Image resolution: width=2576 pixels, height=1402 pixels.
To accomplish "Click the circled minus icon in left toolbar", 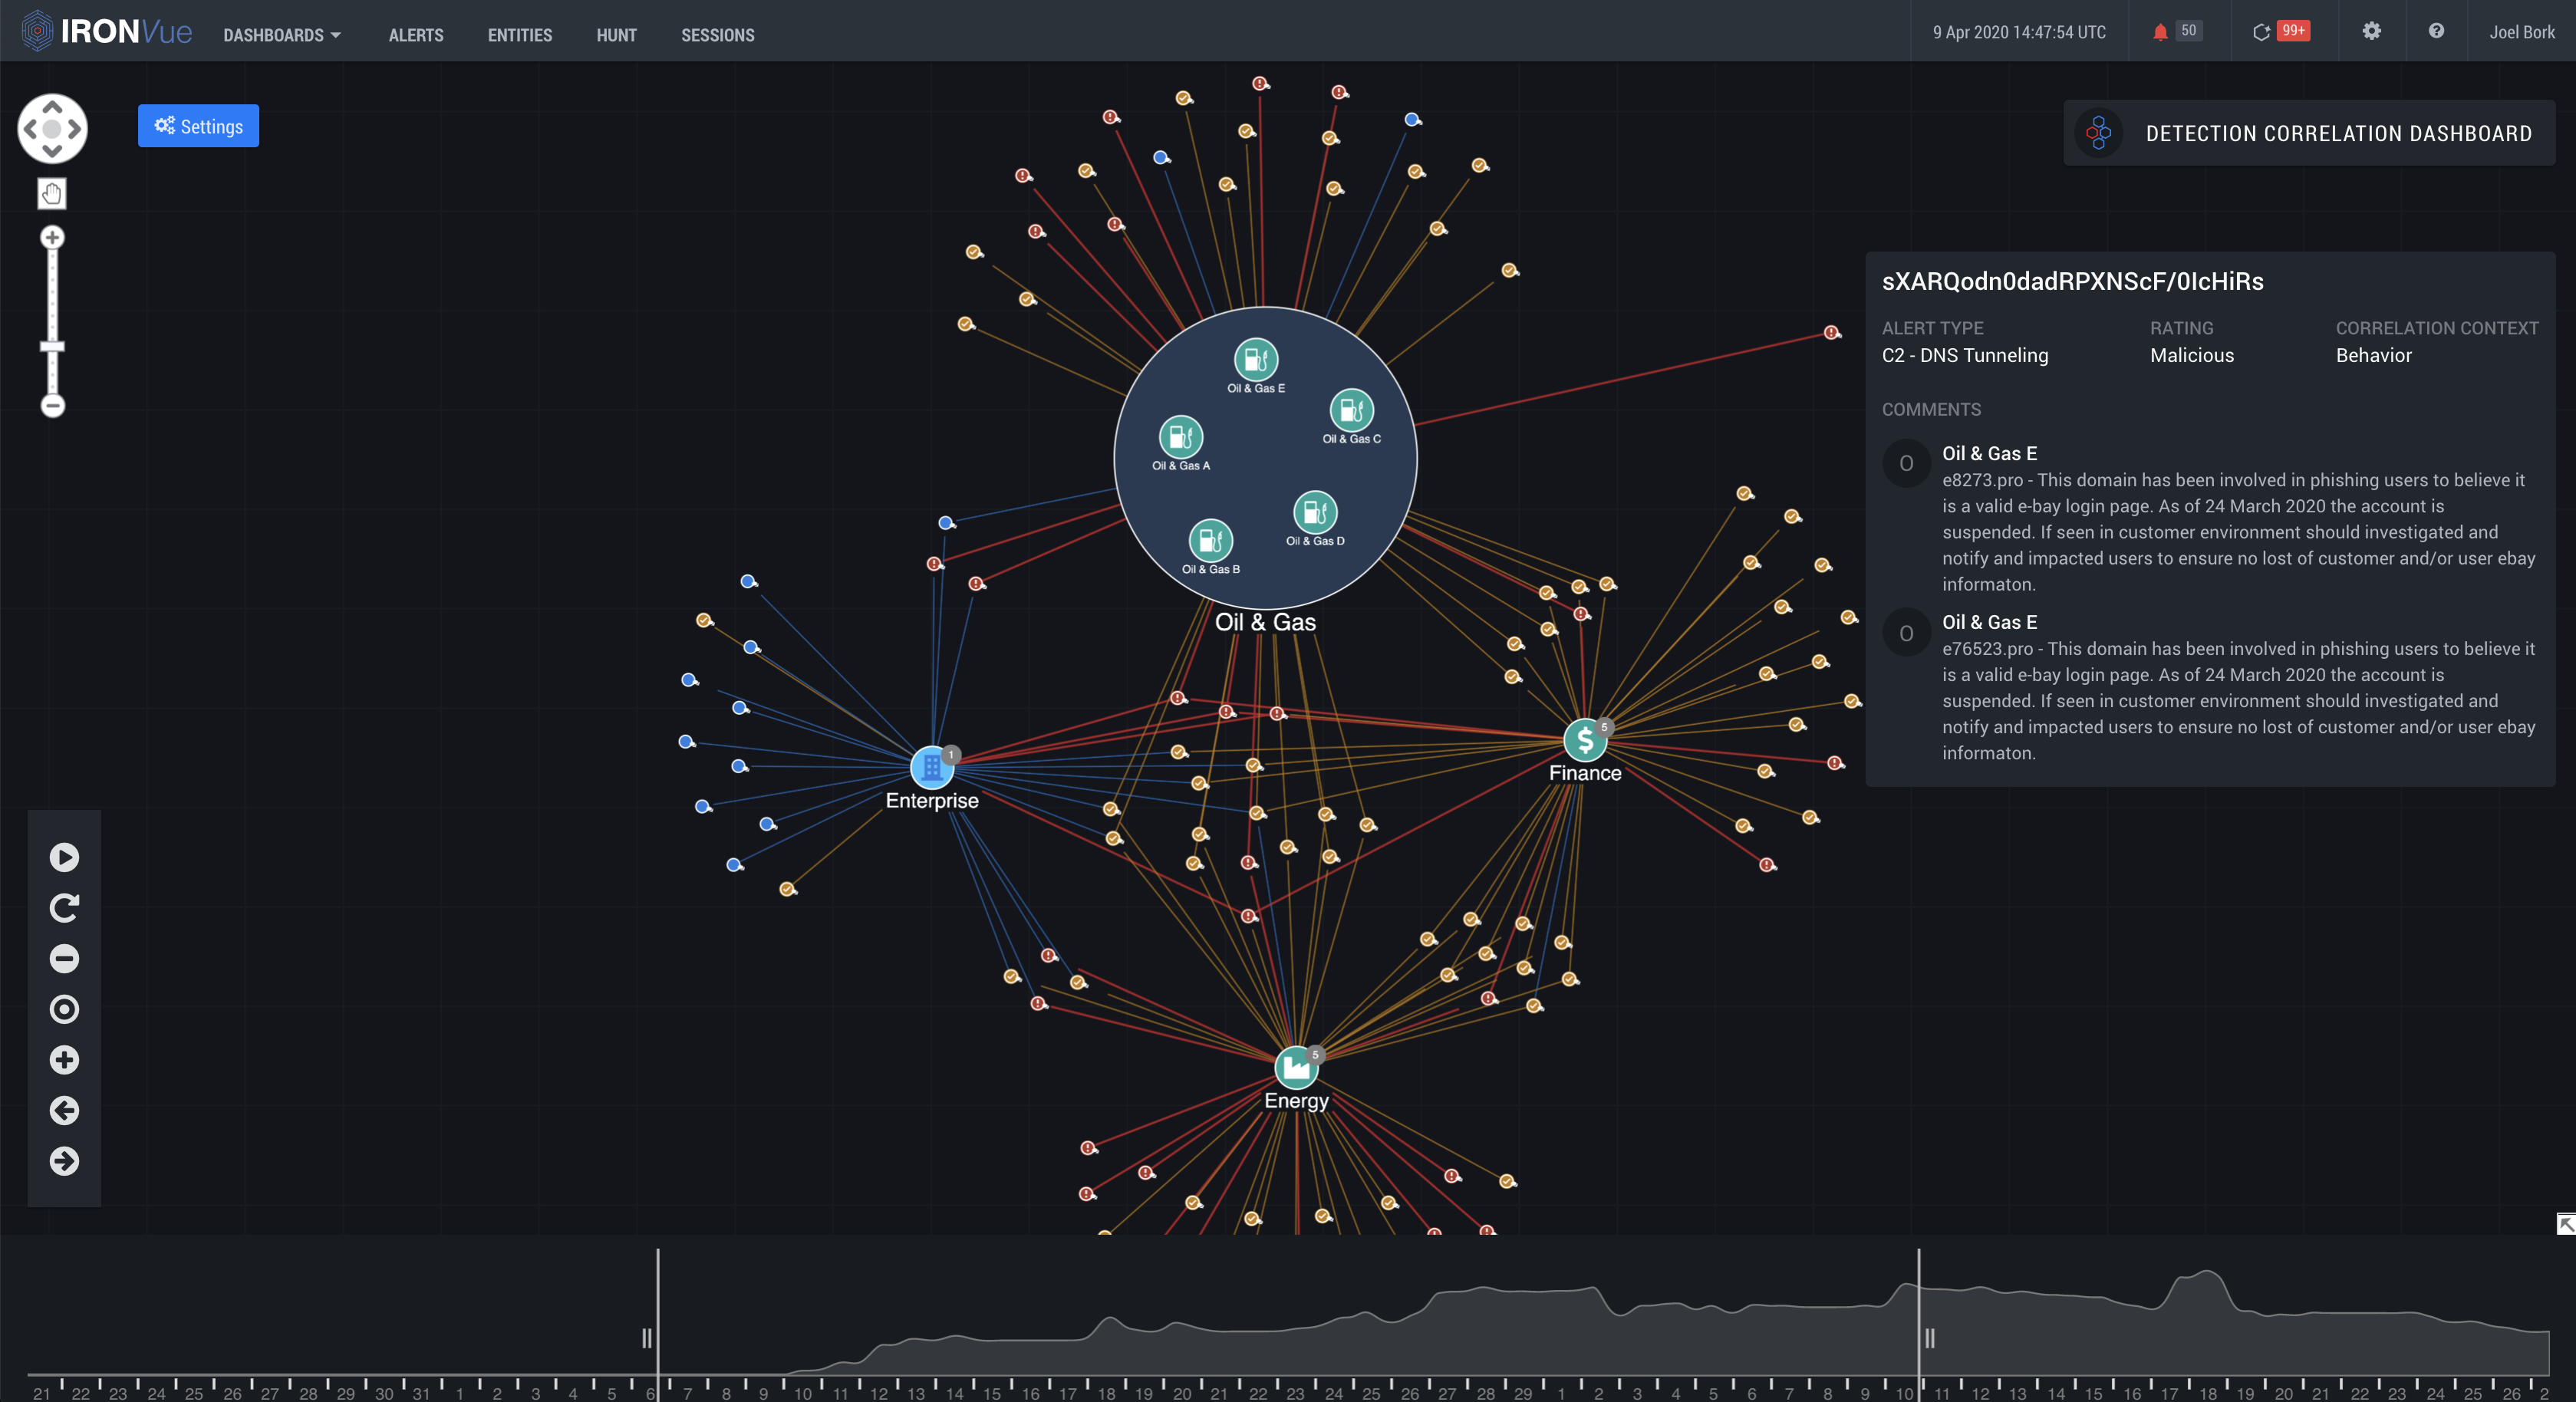I will tap(64, 958).
